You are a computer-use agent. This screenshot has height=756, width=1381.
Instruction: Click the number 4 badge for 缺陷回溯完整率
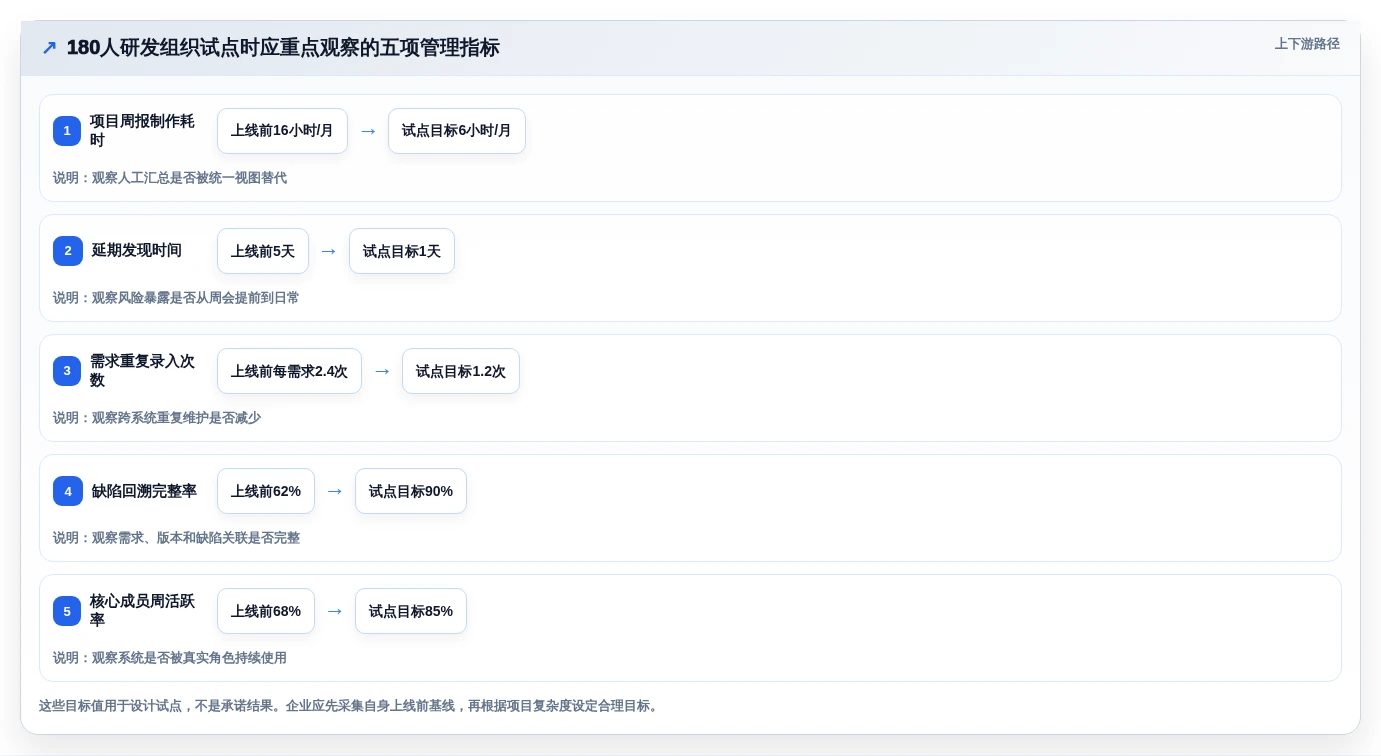[68, 491]
